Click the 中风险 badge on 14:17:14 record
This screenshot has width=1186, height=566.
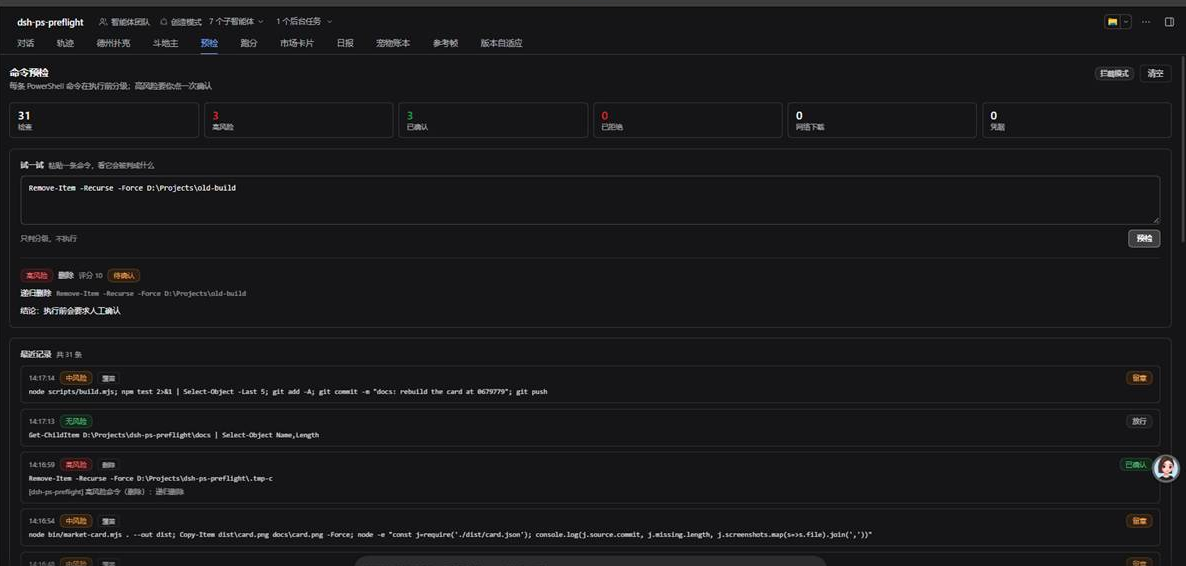[x=76, y=378]
